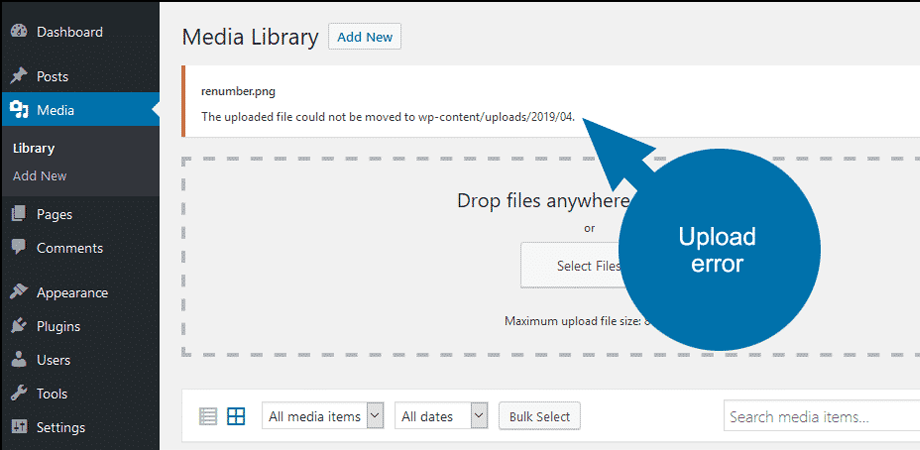This screenshot has height=450, width=920.
Task: Switch to grid view icon
Action: (236, 417)
